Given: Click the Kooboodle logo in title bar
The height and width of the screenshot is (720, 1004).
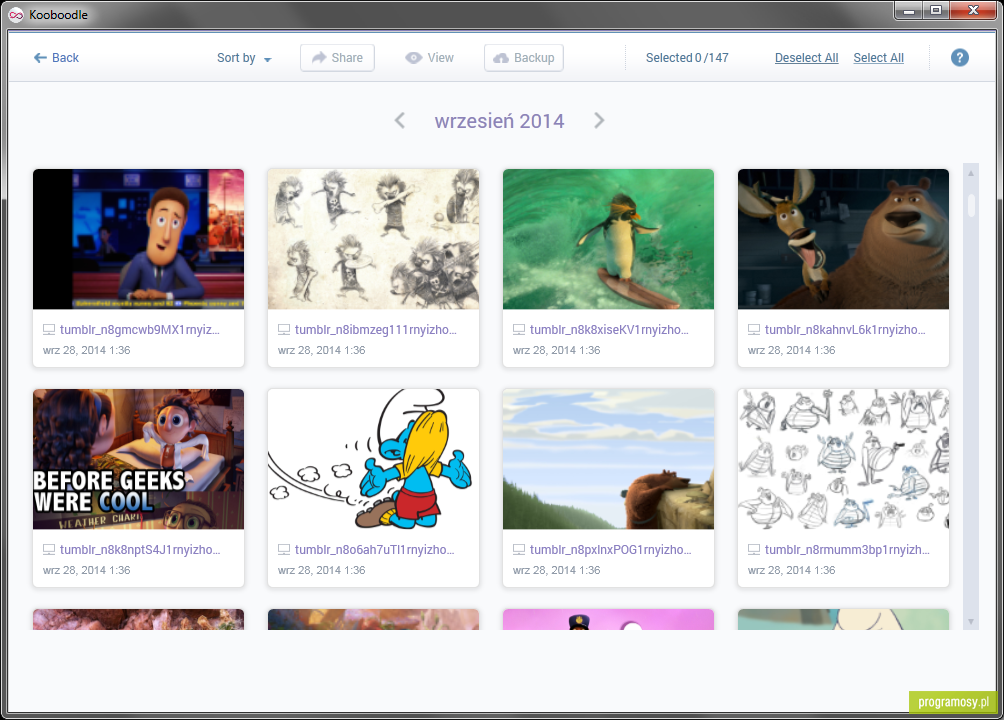Looking at the screenshot, I should (16, 15).
